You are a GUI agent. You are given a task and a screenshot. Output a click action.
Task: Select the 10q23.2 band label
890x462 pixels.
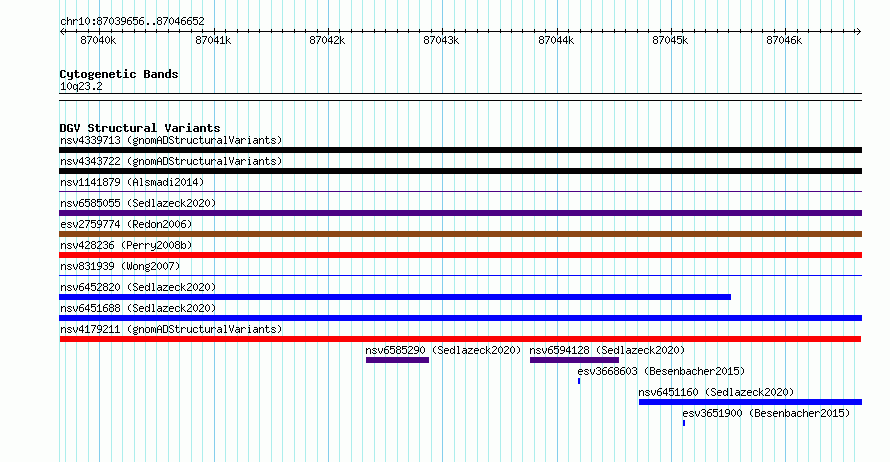point(81,87)
